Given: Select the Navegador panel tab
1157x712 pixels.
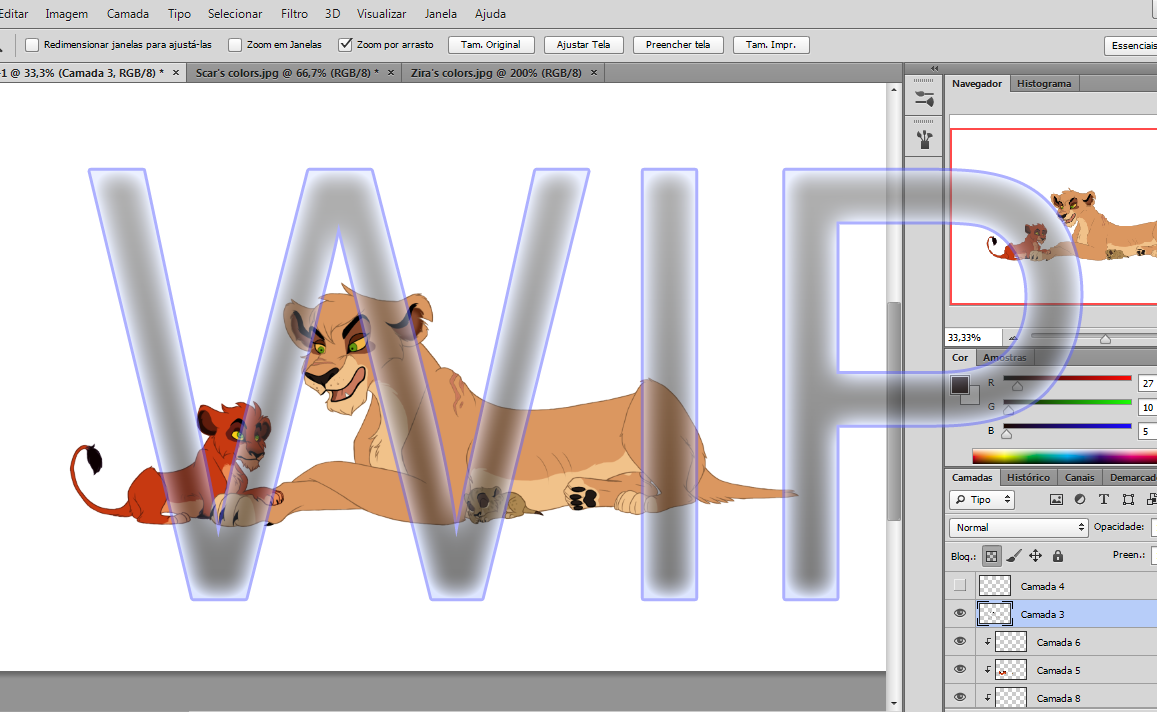Looking at the screenshot, I should click(x=977, y=83).
